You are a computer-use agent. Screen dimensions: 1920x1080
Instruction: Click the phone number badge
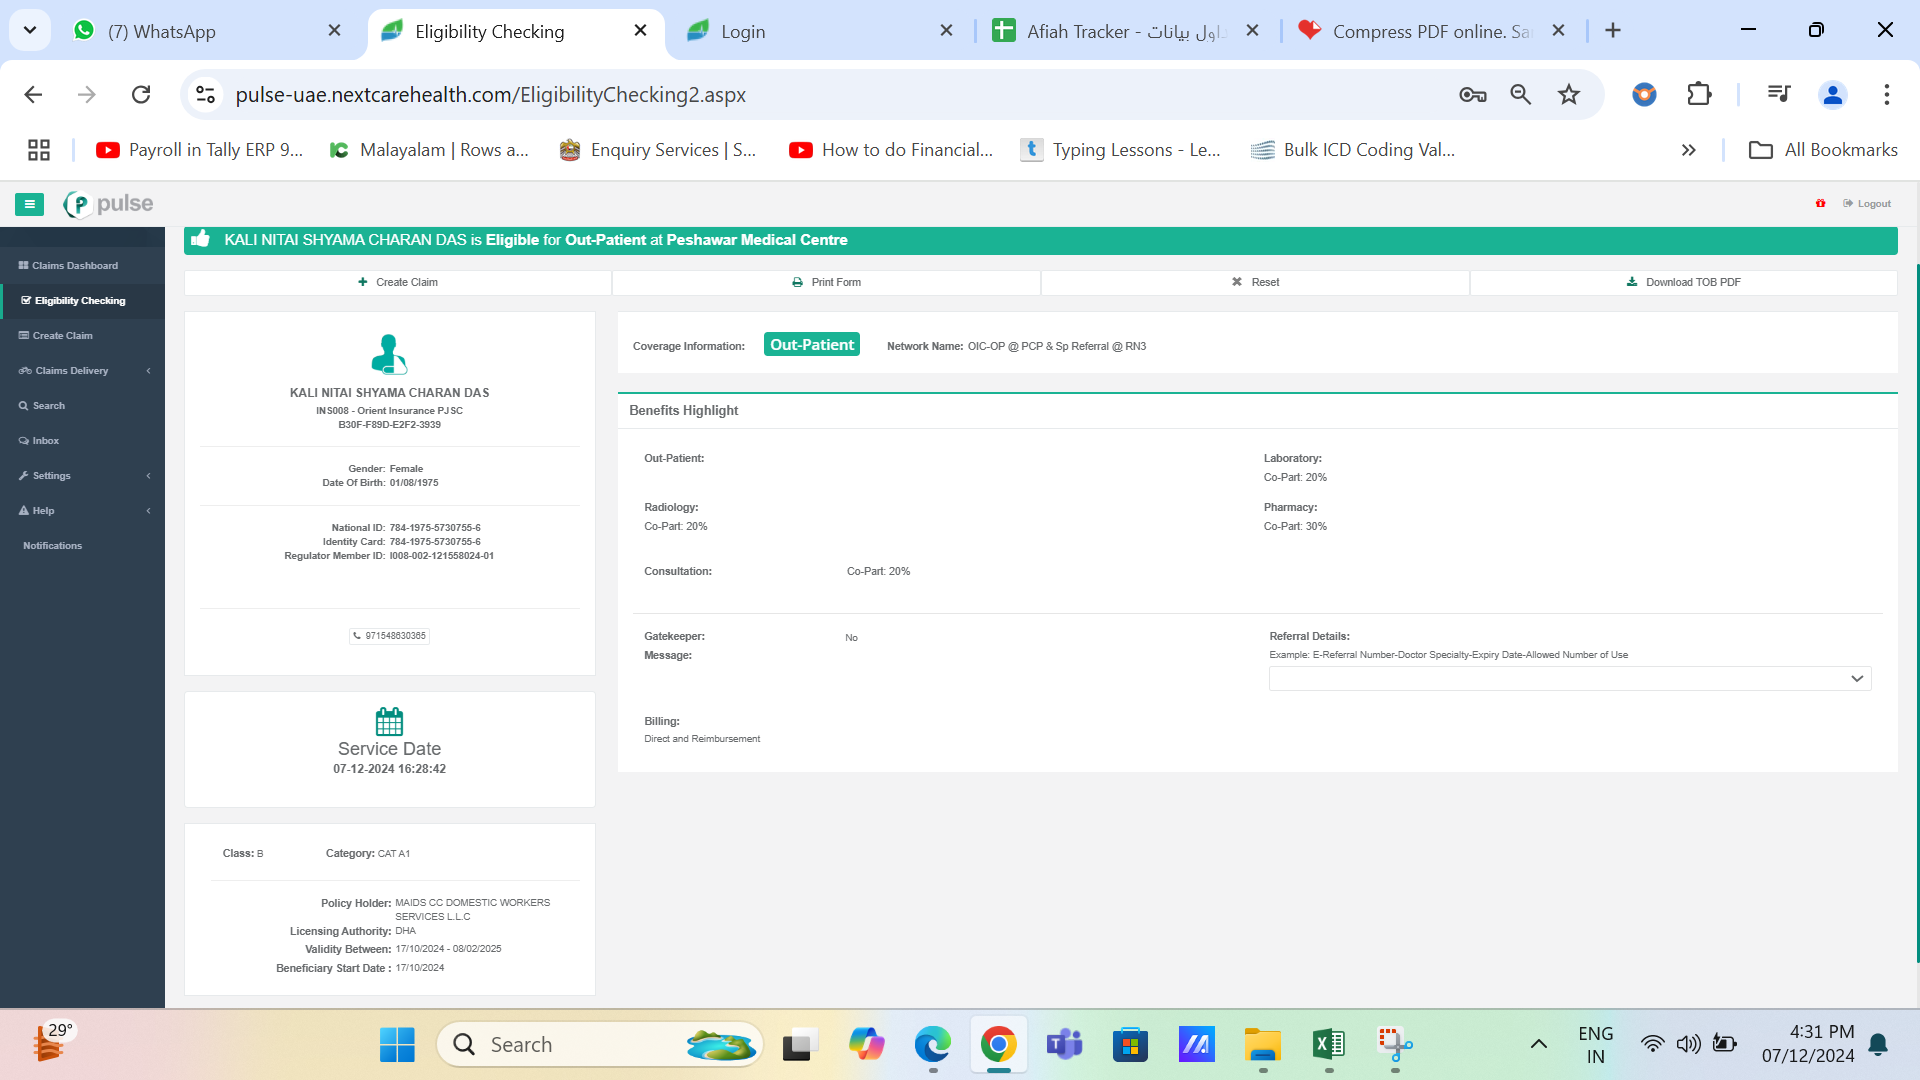point(389,636)
